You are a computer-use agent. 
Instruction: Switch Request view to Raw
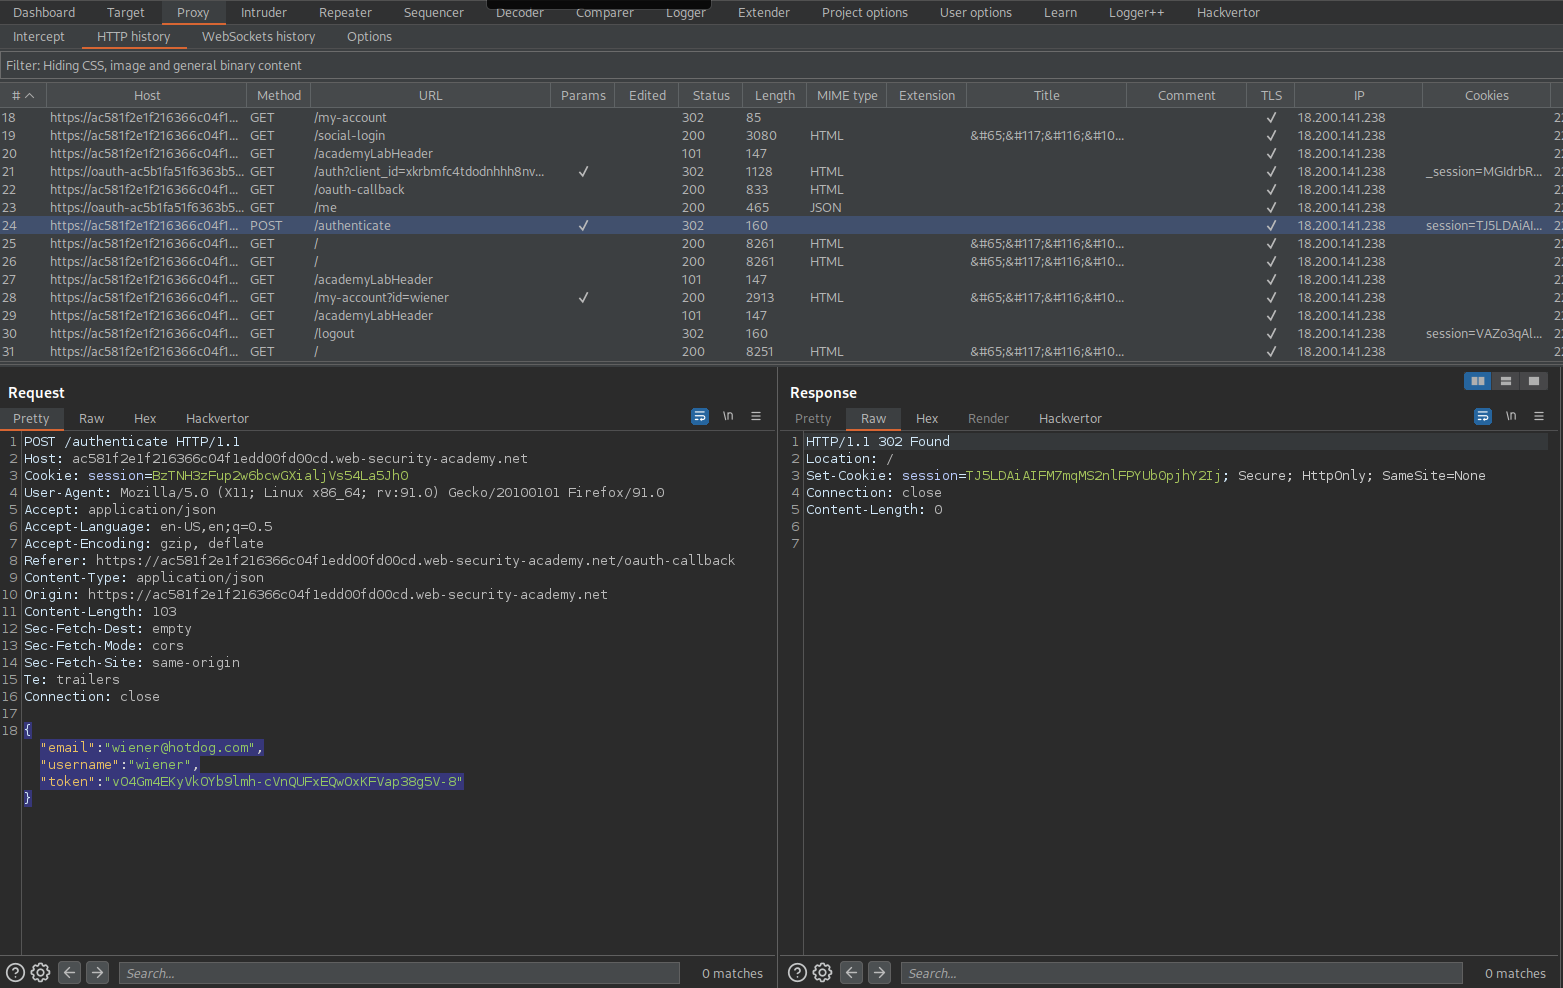tap(92, 418)
